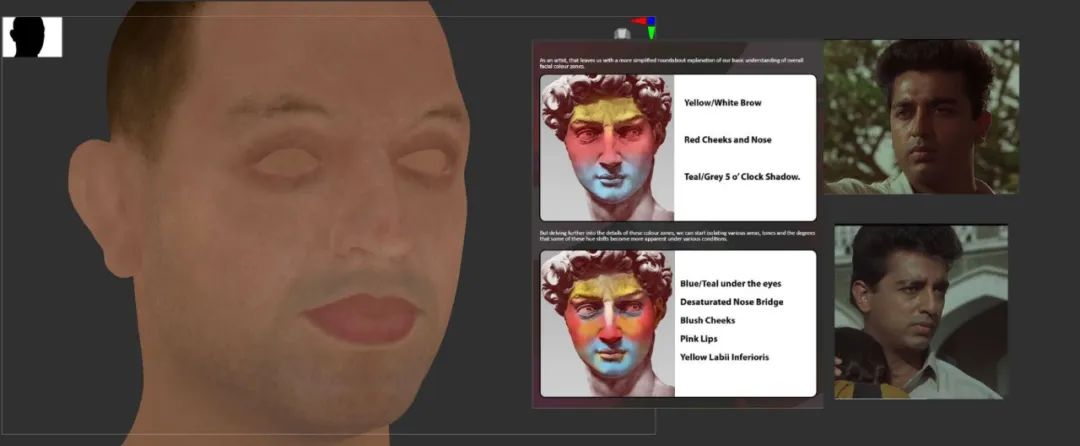Click the green axis cone on gizmo

[x=652, y=33]
